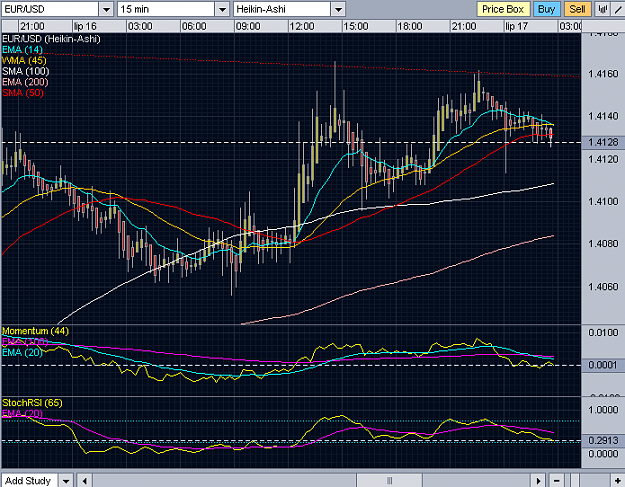
Task: Select the trend line drawing tool
Action: (618, 9)
